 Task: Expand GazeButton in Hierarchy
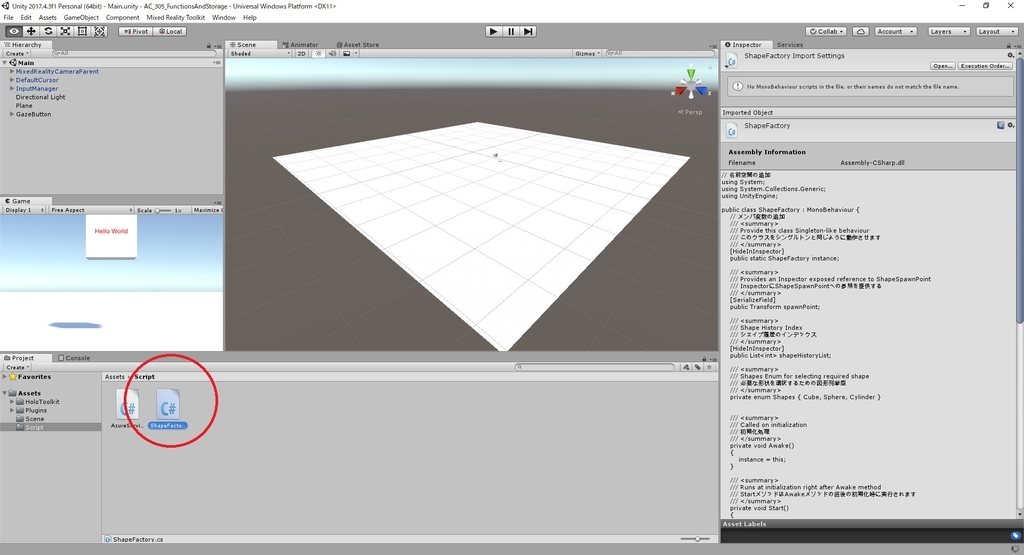click(12, 114)
